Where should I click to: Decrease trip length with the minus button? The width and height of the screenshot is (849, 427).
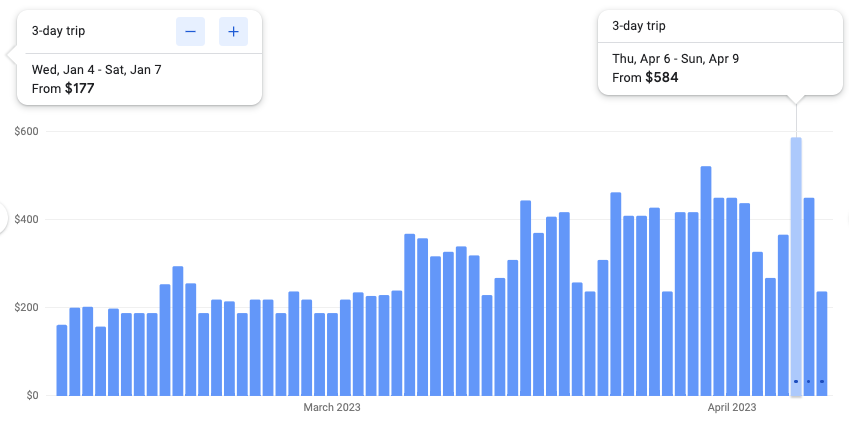tap(190, 32)
